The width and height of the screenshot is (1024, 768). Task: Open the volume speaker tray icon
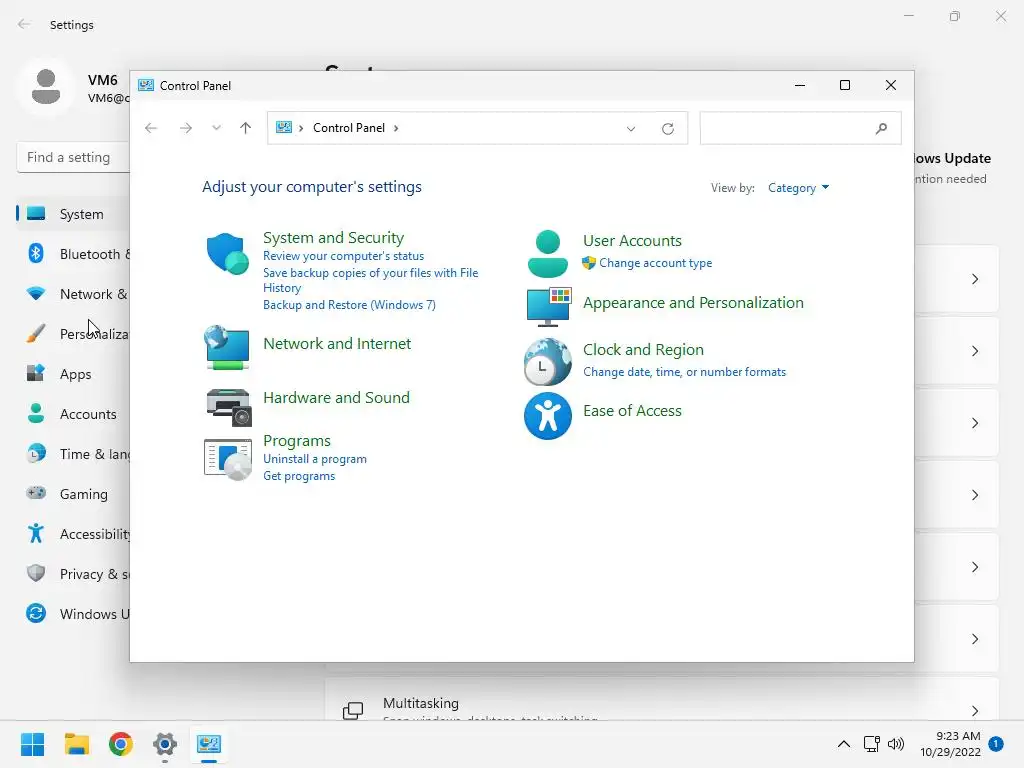[896, 744]
